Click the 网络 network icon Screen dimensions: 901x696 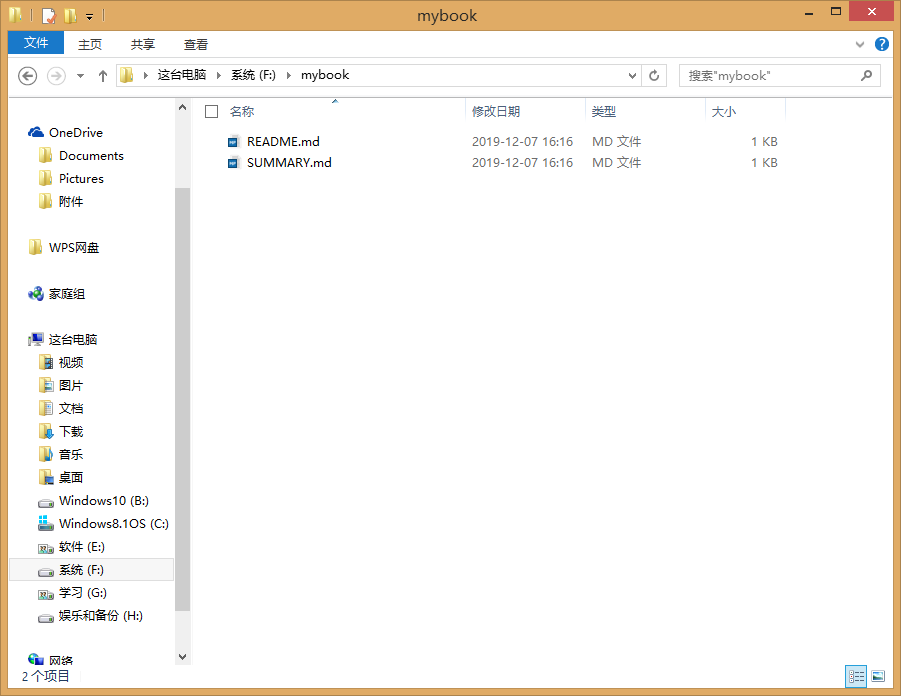pos(36,659)
